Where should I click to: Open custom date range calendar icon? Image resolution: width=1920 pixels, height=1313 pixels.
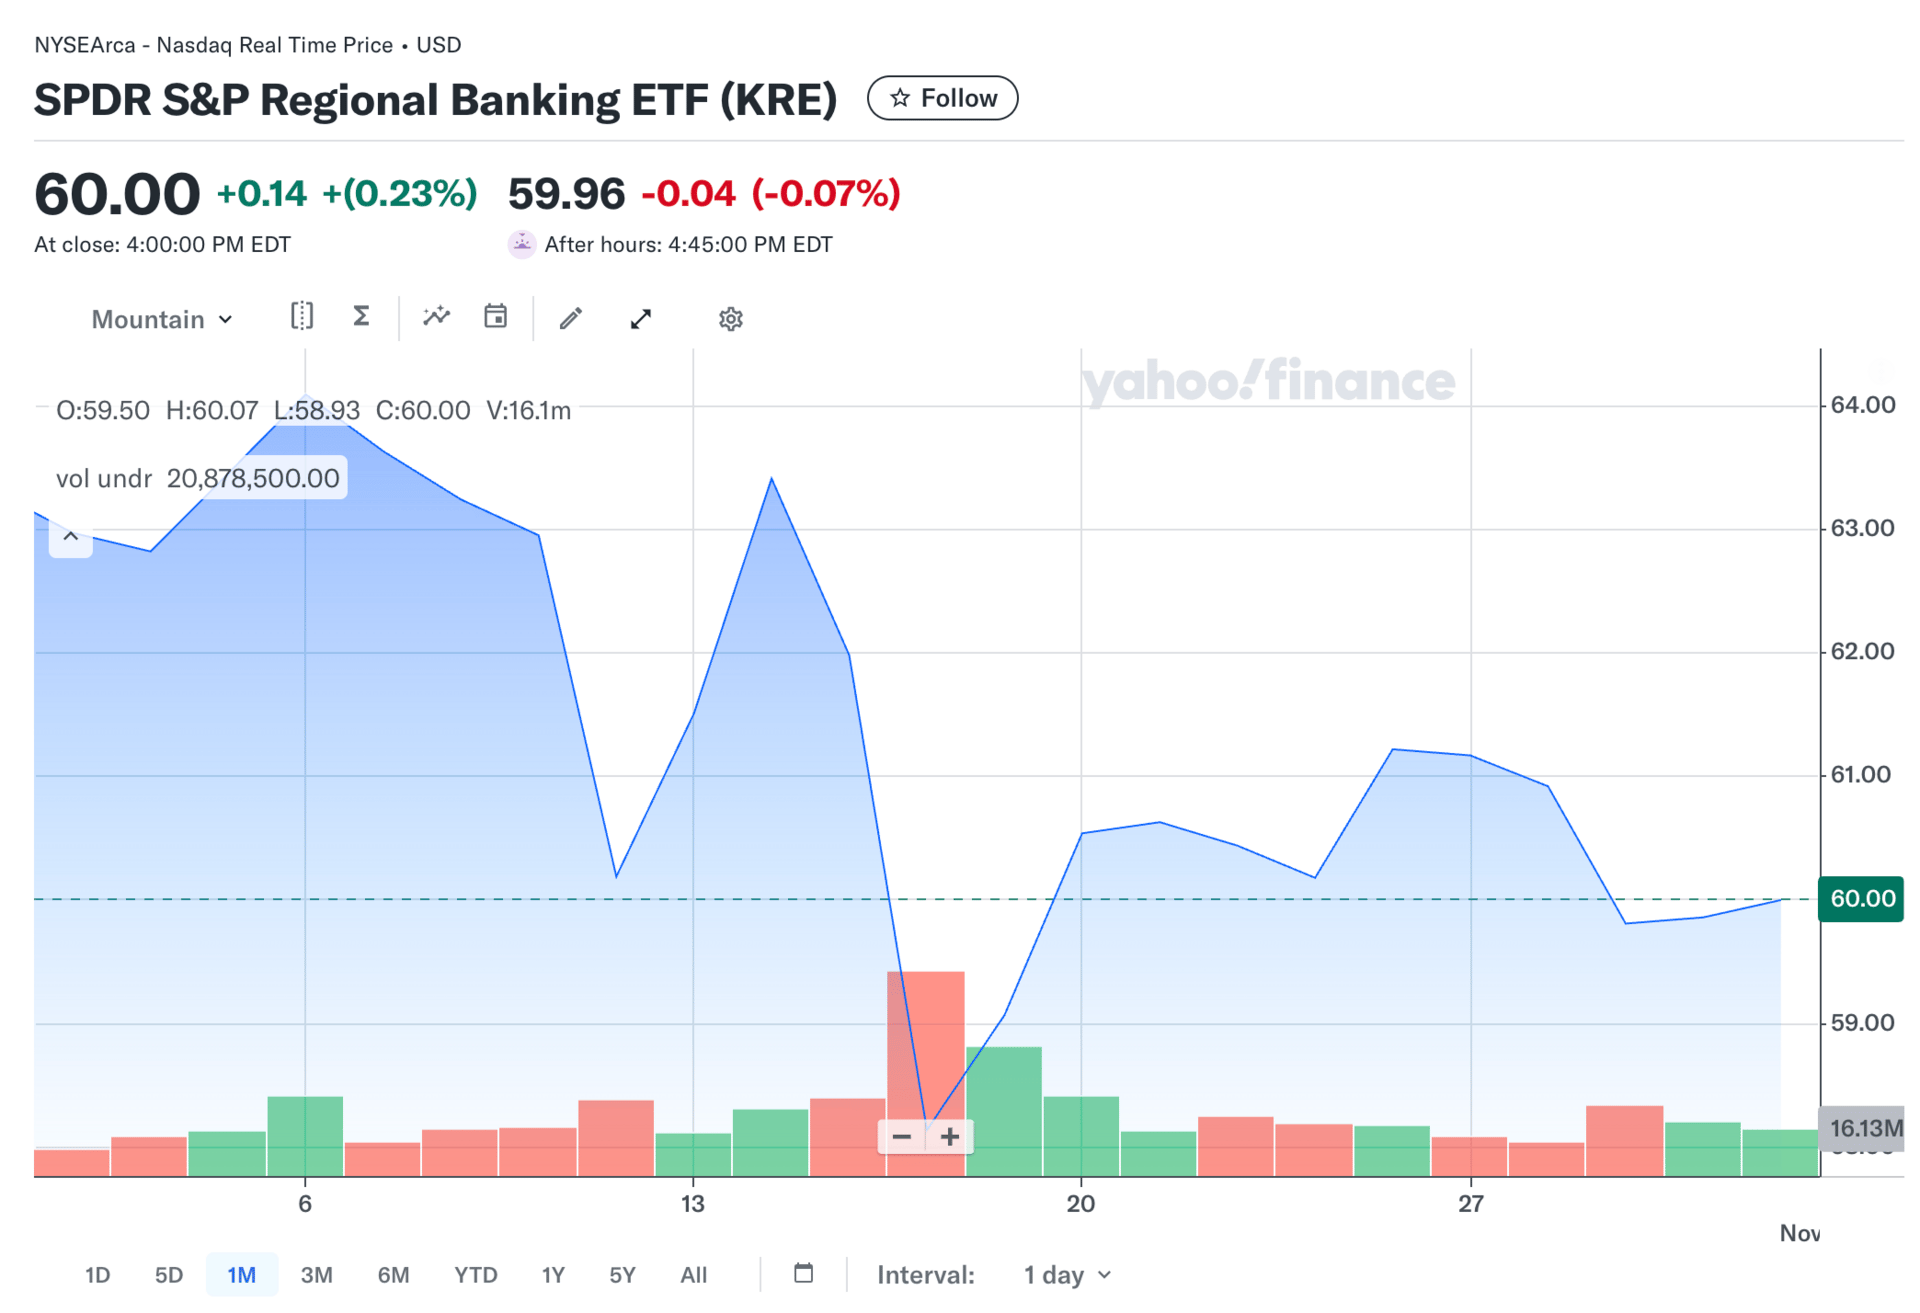803,1273
